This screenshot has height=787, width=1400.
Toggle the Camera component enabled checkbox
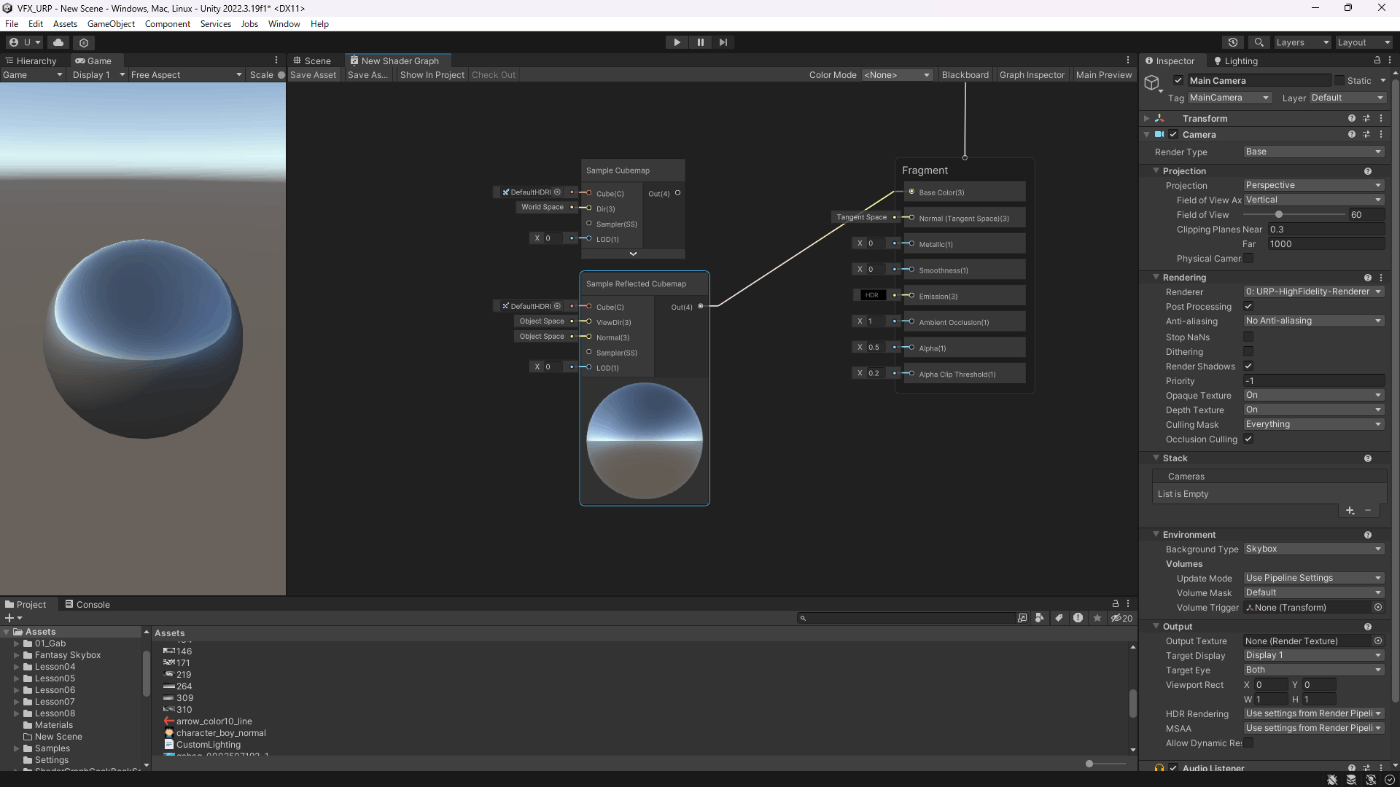pyautogui.click(x=1173, y=134)
